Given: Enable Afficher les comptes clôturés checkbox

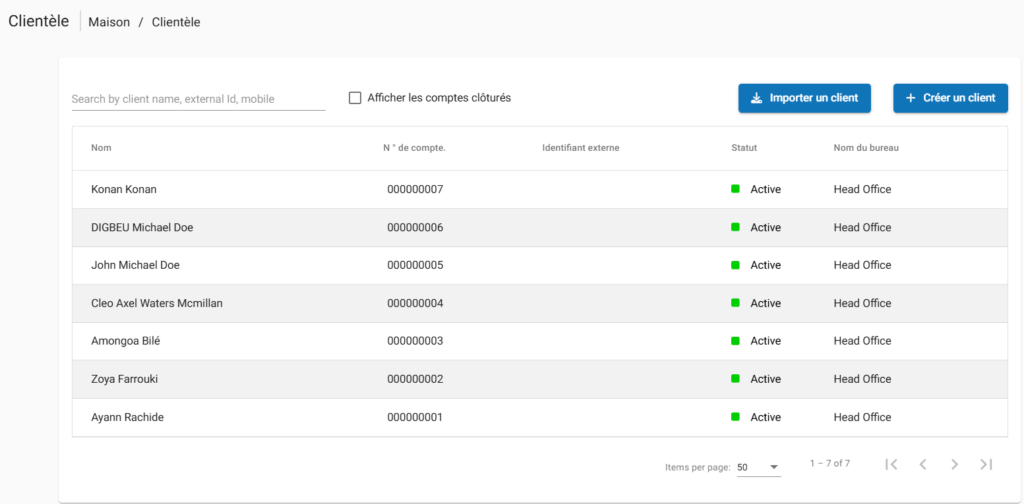Looking at the screenshot, I should pyautogui.click(x=355, y=98).
